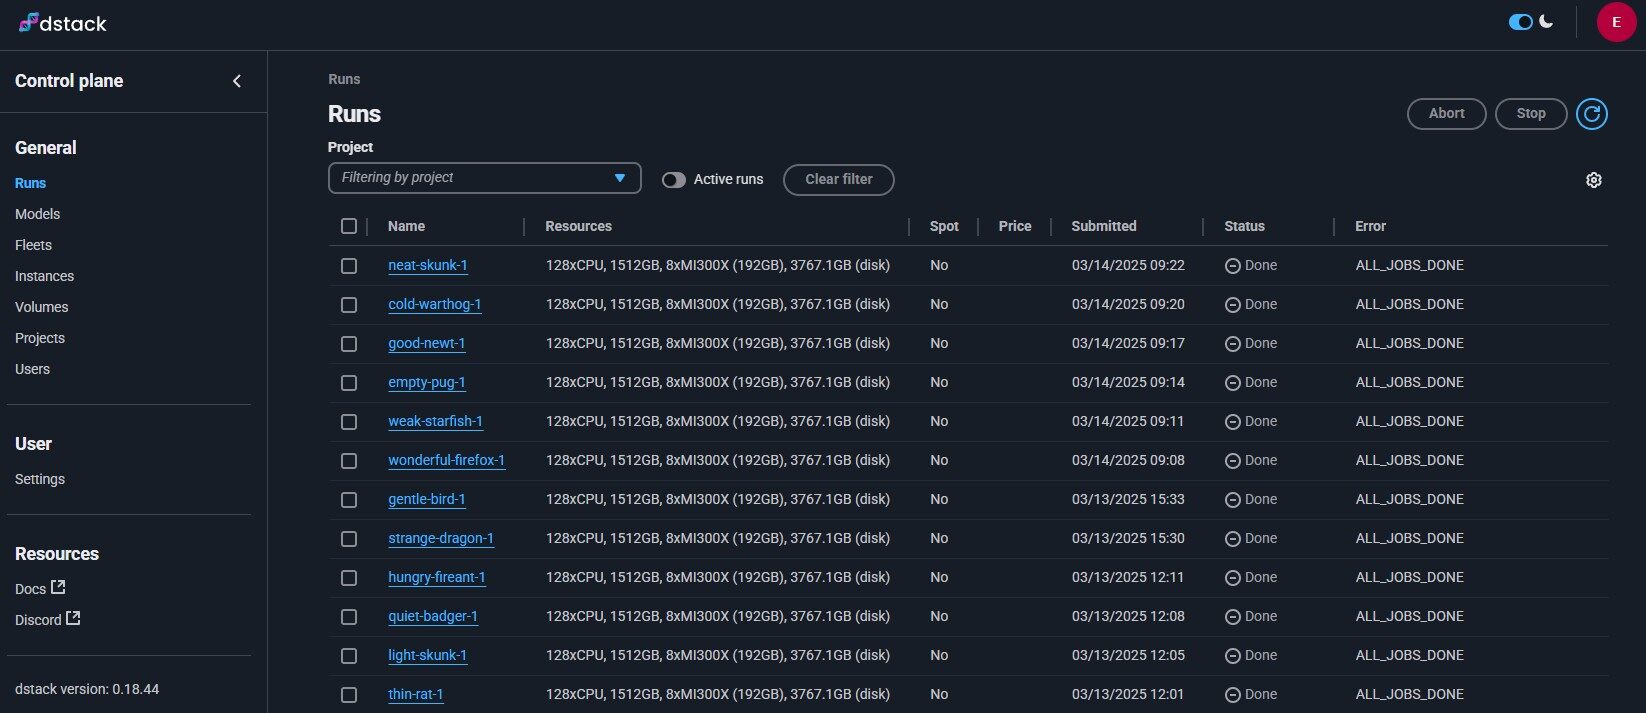
Task: Check the weak-starfish-1 row checkbox
Action: (349, 422)
